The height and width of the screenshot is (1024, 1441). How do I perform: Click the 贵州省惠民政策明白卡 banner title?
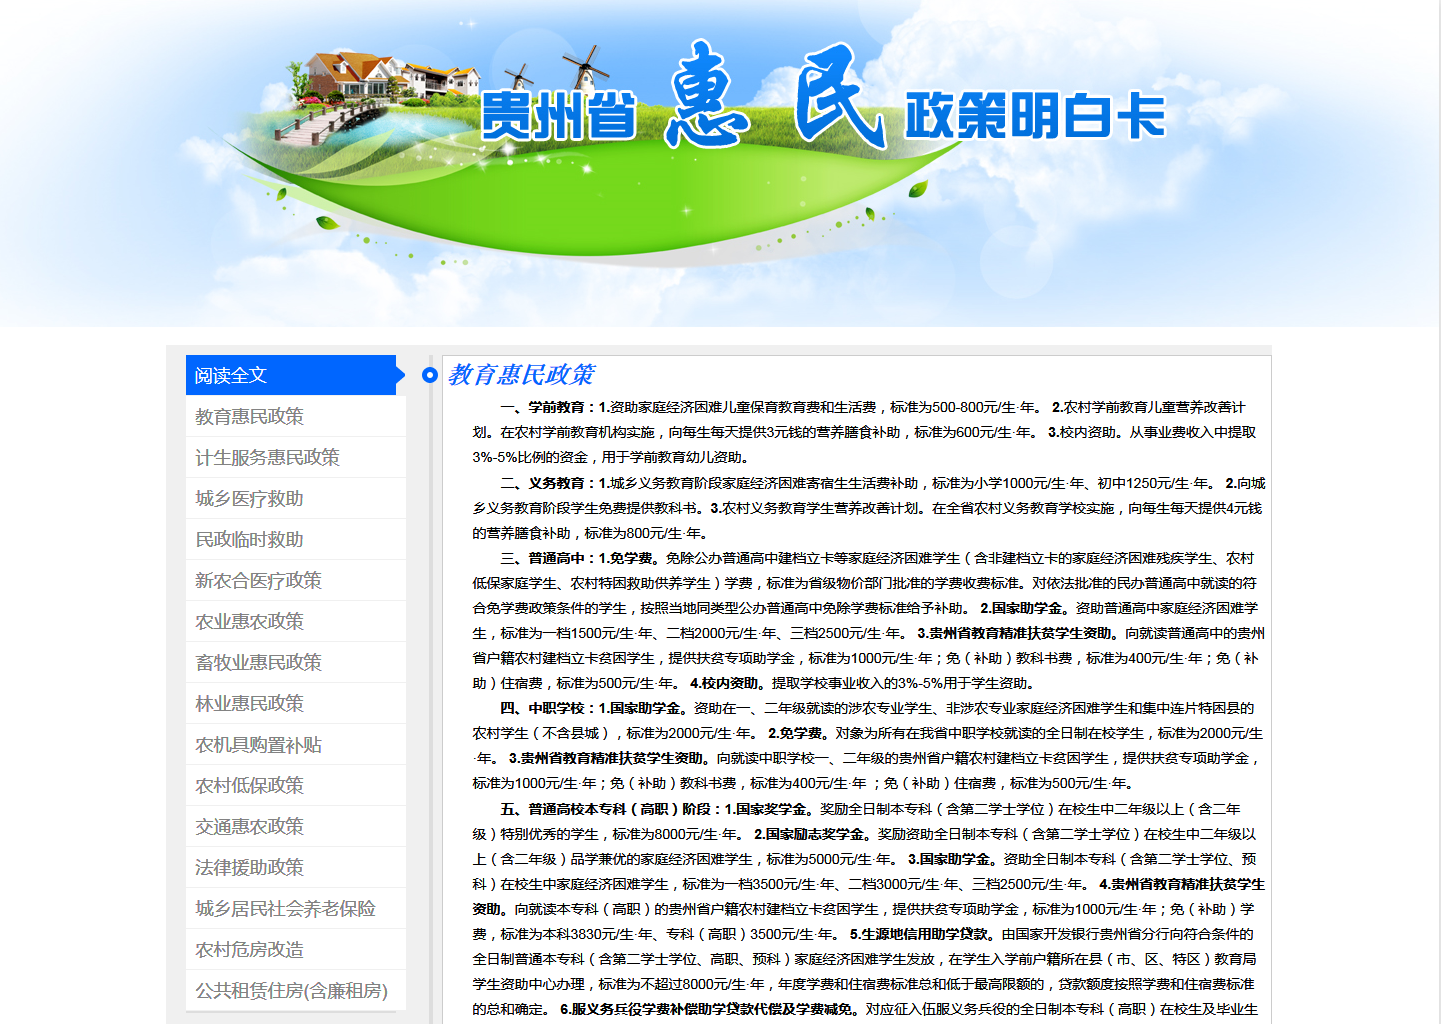822,110
